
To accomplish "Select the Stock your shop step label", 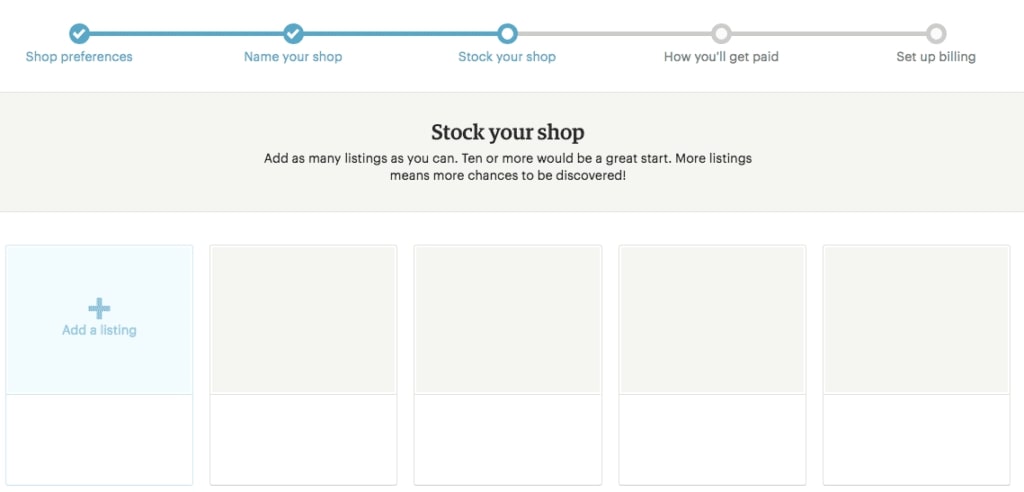I will click(507, 57).
